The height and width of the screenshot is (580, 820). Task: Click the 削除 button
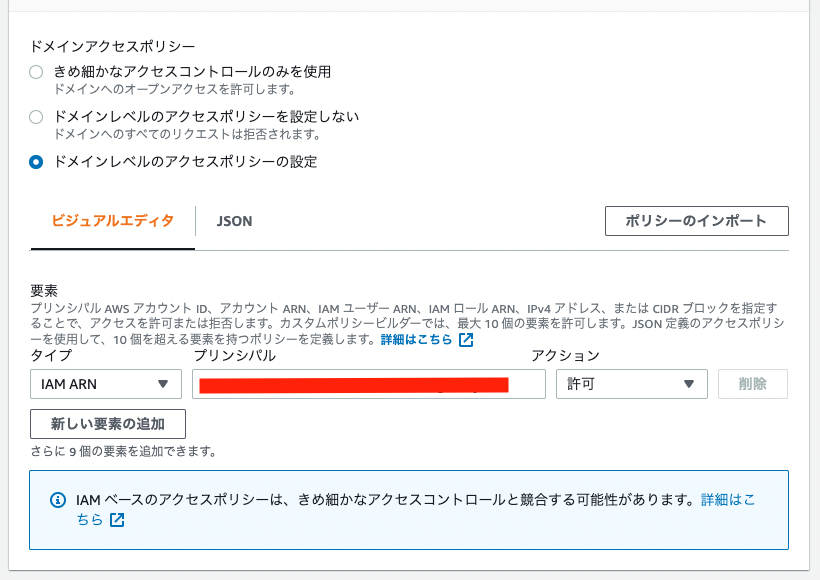pyautogui.click(x=753, y=384)
